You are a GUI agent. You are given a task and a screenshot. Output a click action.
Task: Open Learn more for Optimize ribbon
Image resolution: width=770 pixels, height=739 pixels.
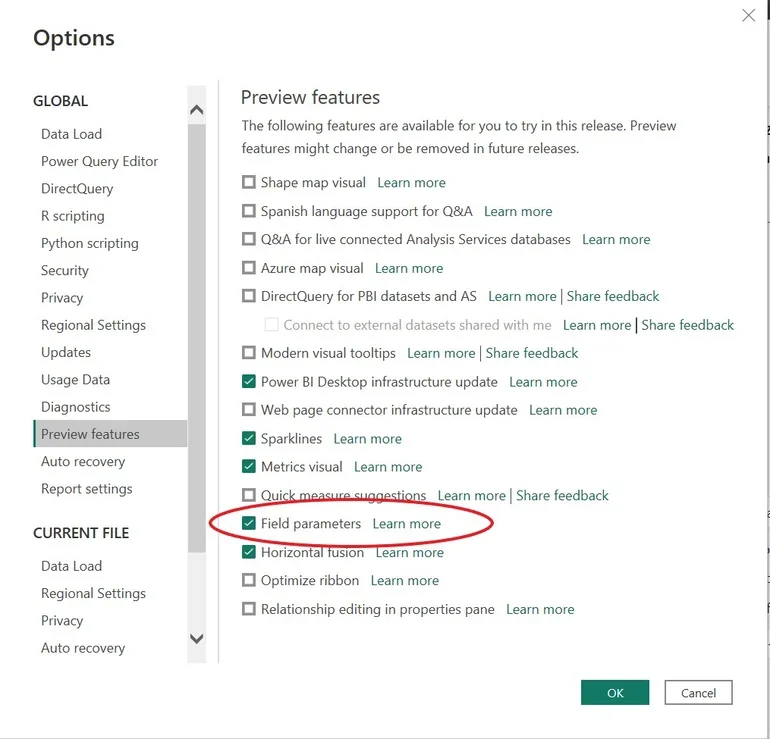(x=405, y=581)
